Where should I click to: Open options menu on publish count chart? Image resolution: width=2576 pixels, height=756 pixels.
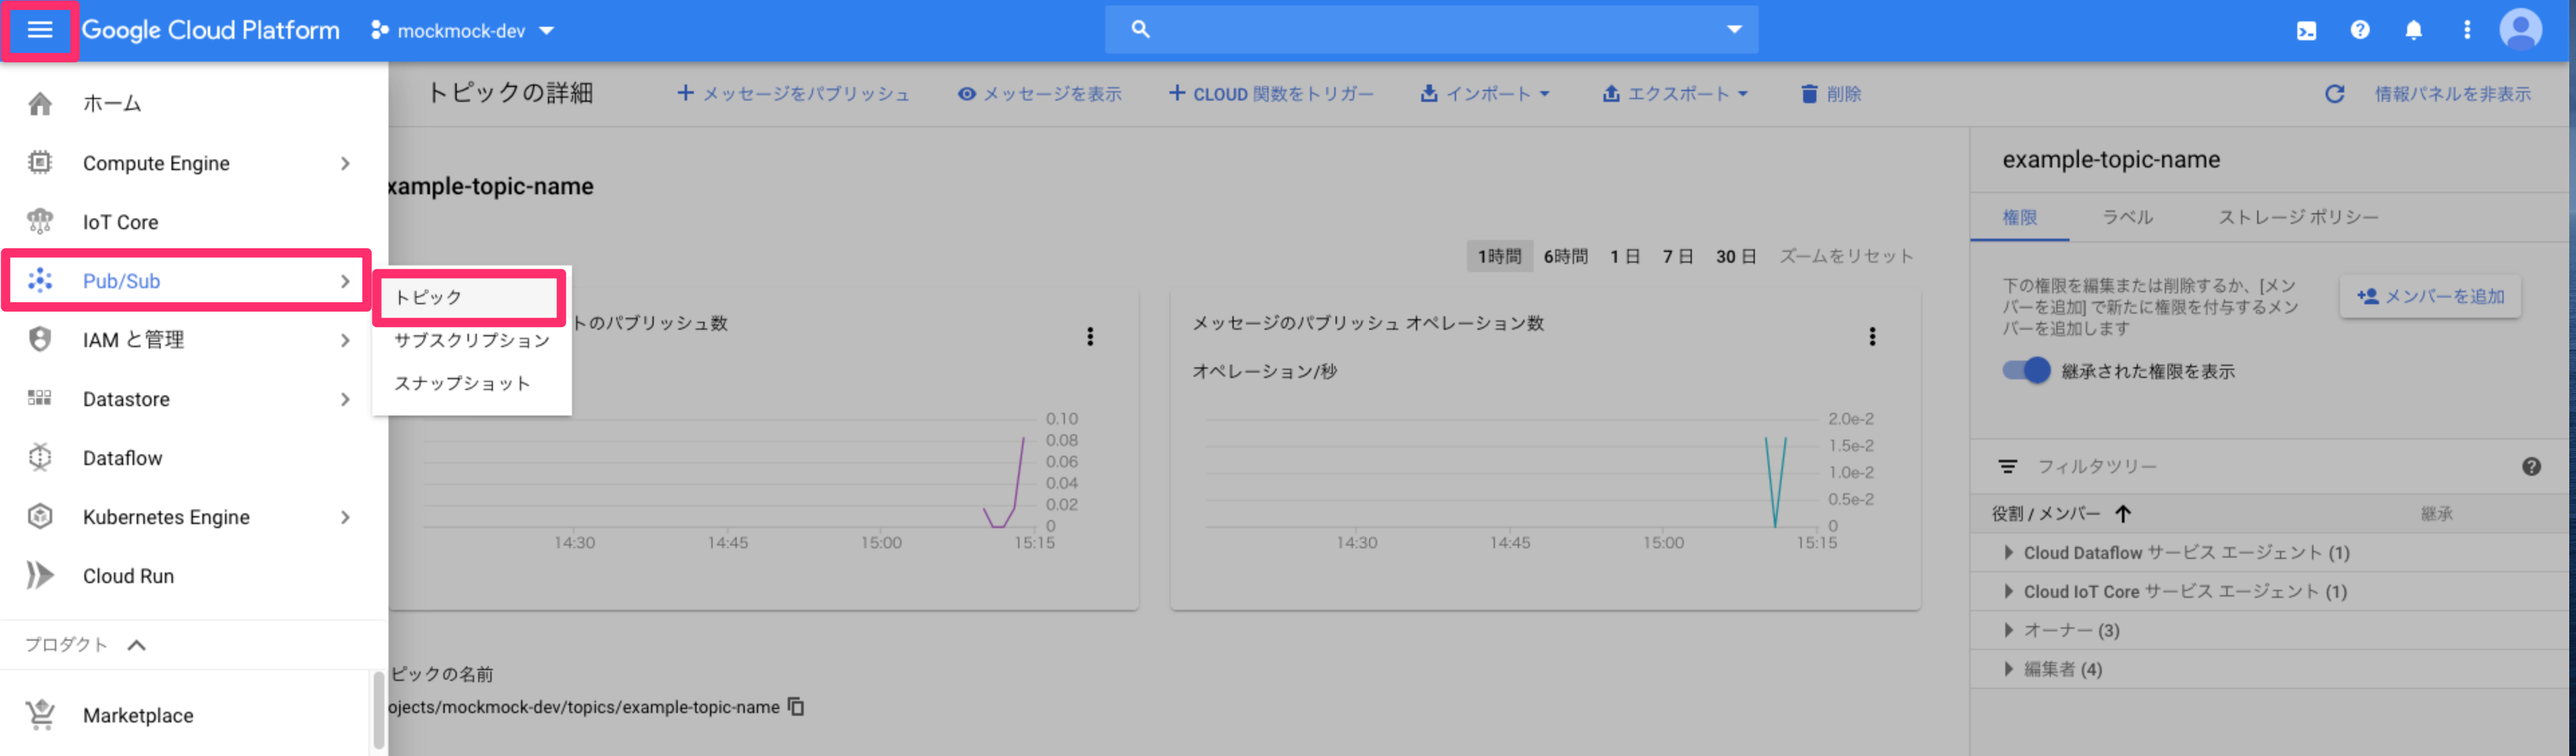1090,336
